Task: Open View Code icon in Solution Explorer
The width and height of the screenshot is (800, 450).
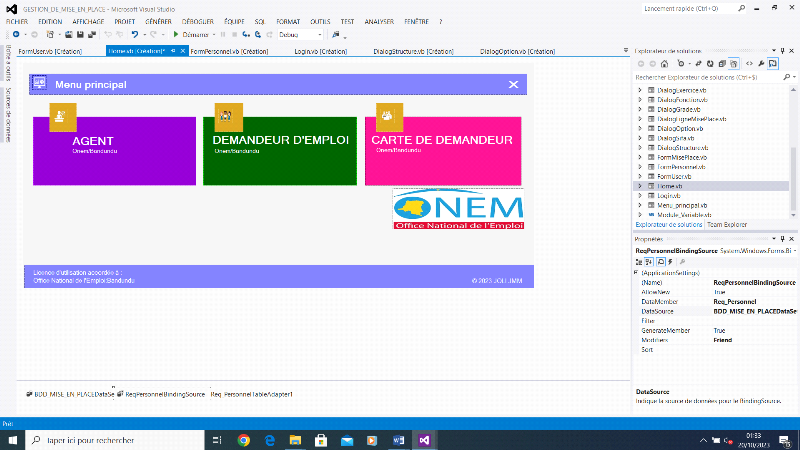Action: click(750, 63)
